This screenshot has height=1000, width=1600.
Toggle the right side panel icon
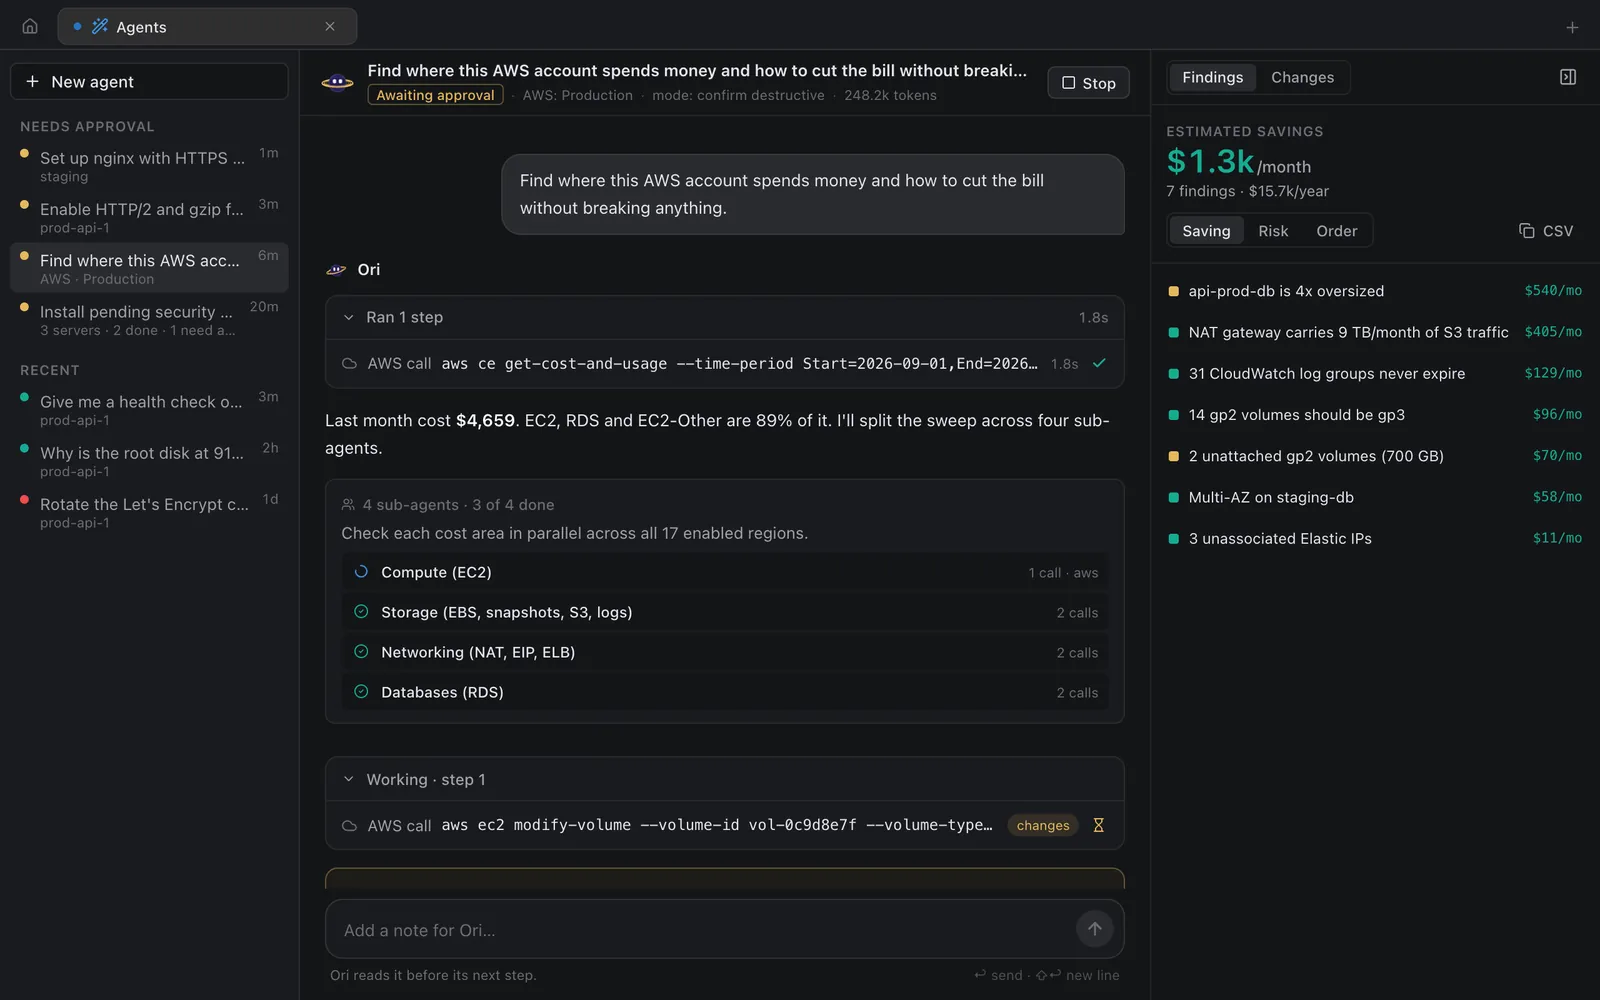tap(1568, 77)
